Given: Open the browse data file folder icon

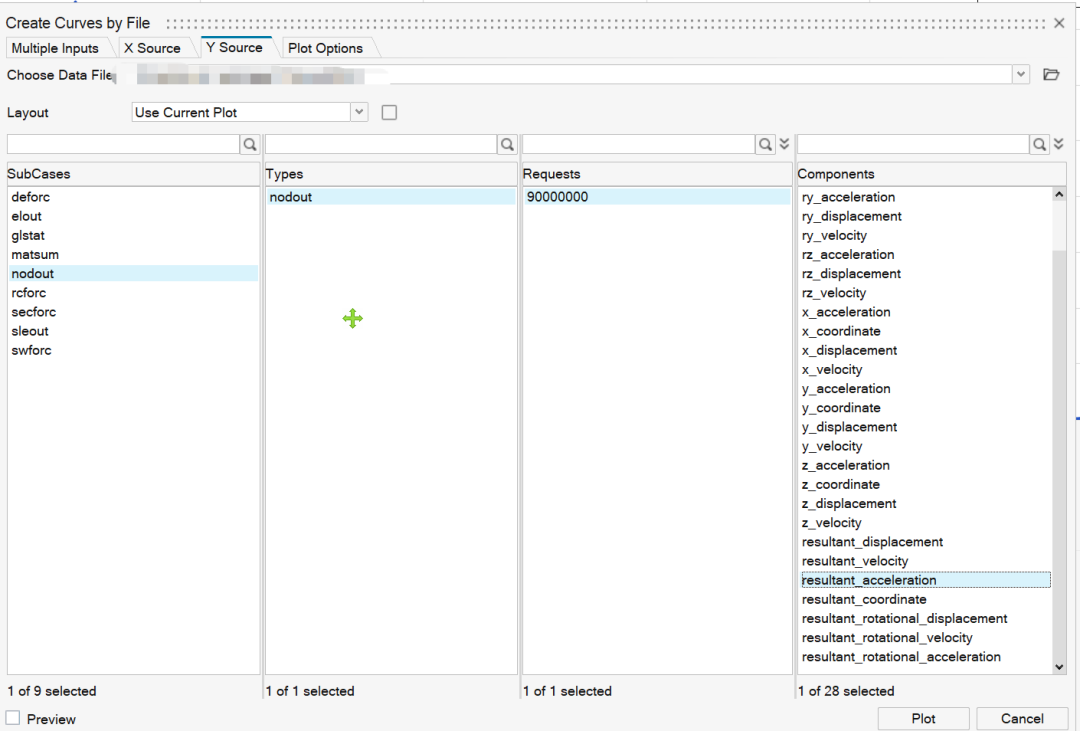Looking at the screenshot, I should coord(1051,74).
